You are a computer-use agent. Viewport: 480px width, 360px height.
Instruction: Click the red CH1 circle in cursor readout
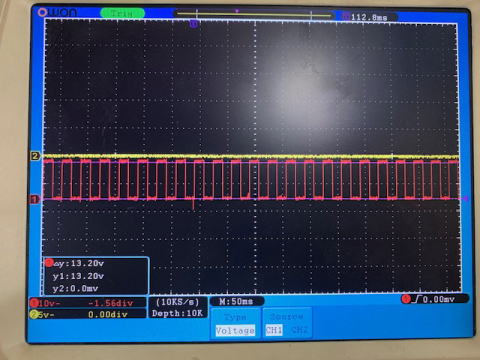coord(49,263)
